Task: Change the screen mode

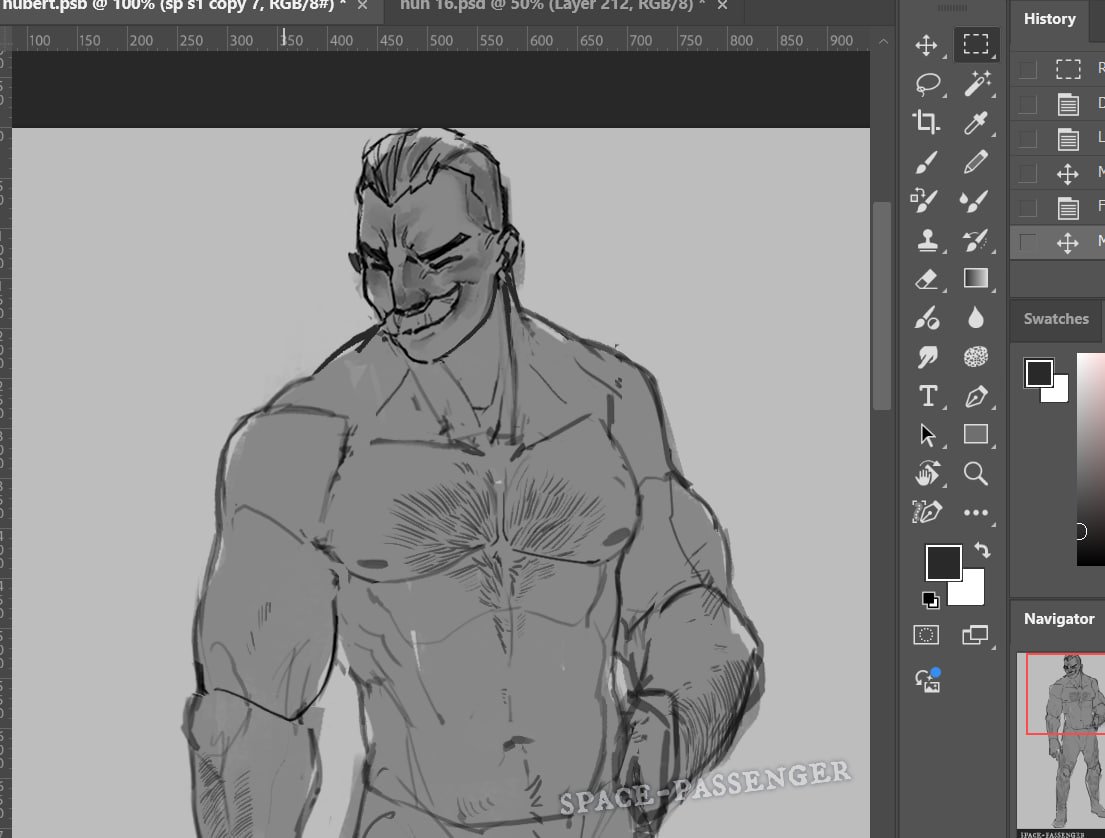Action: coord(975,635)
